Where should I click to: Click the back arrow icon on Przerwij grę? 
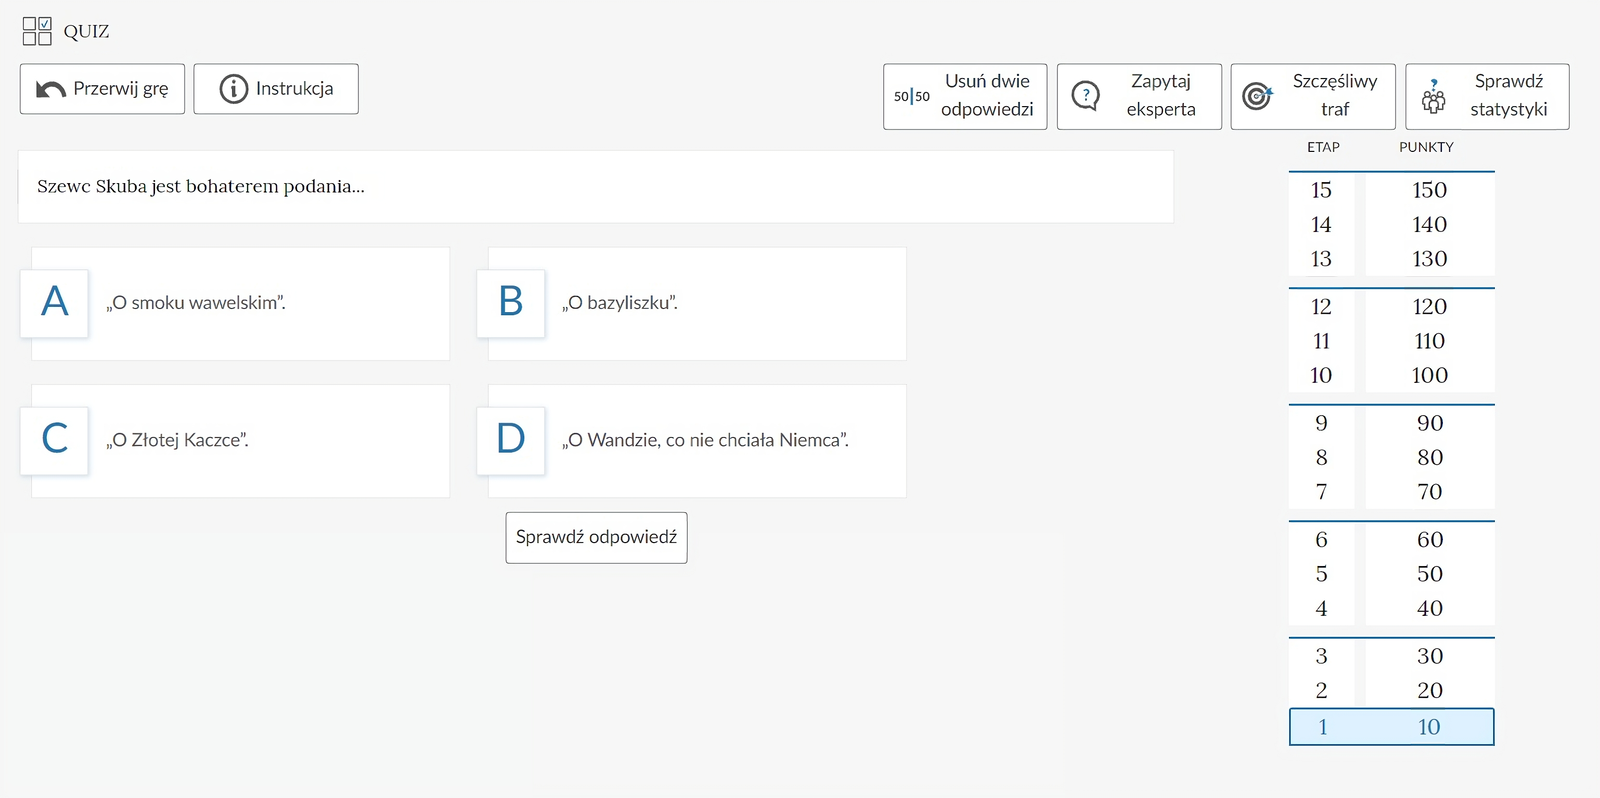point(50,89)
